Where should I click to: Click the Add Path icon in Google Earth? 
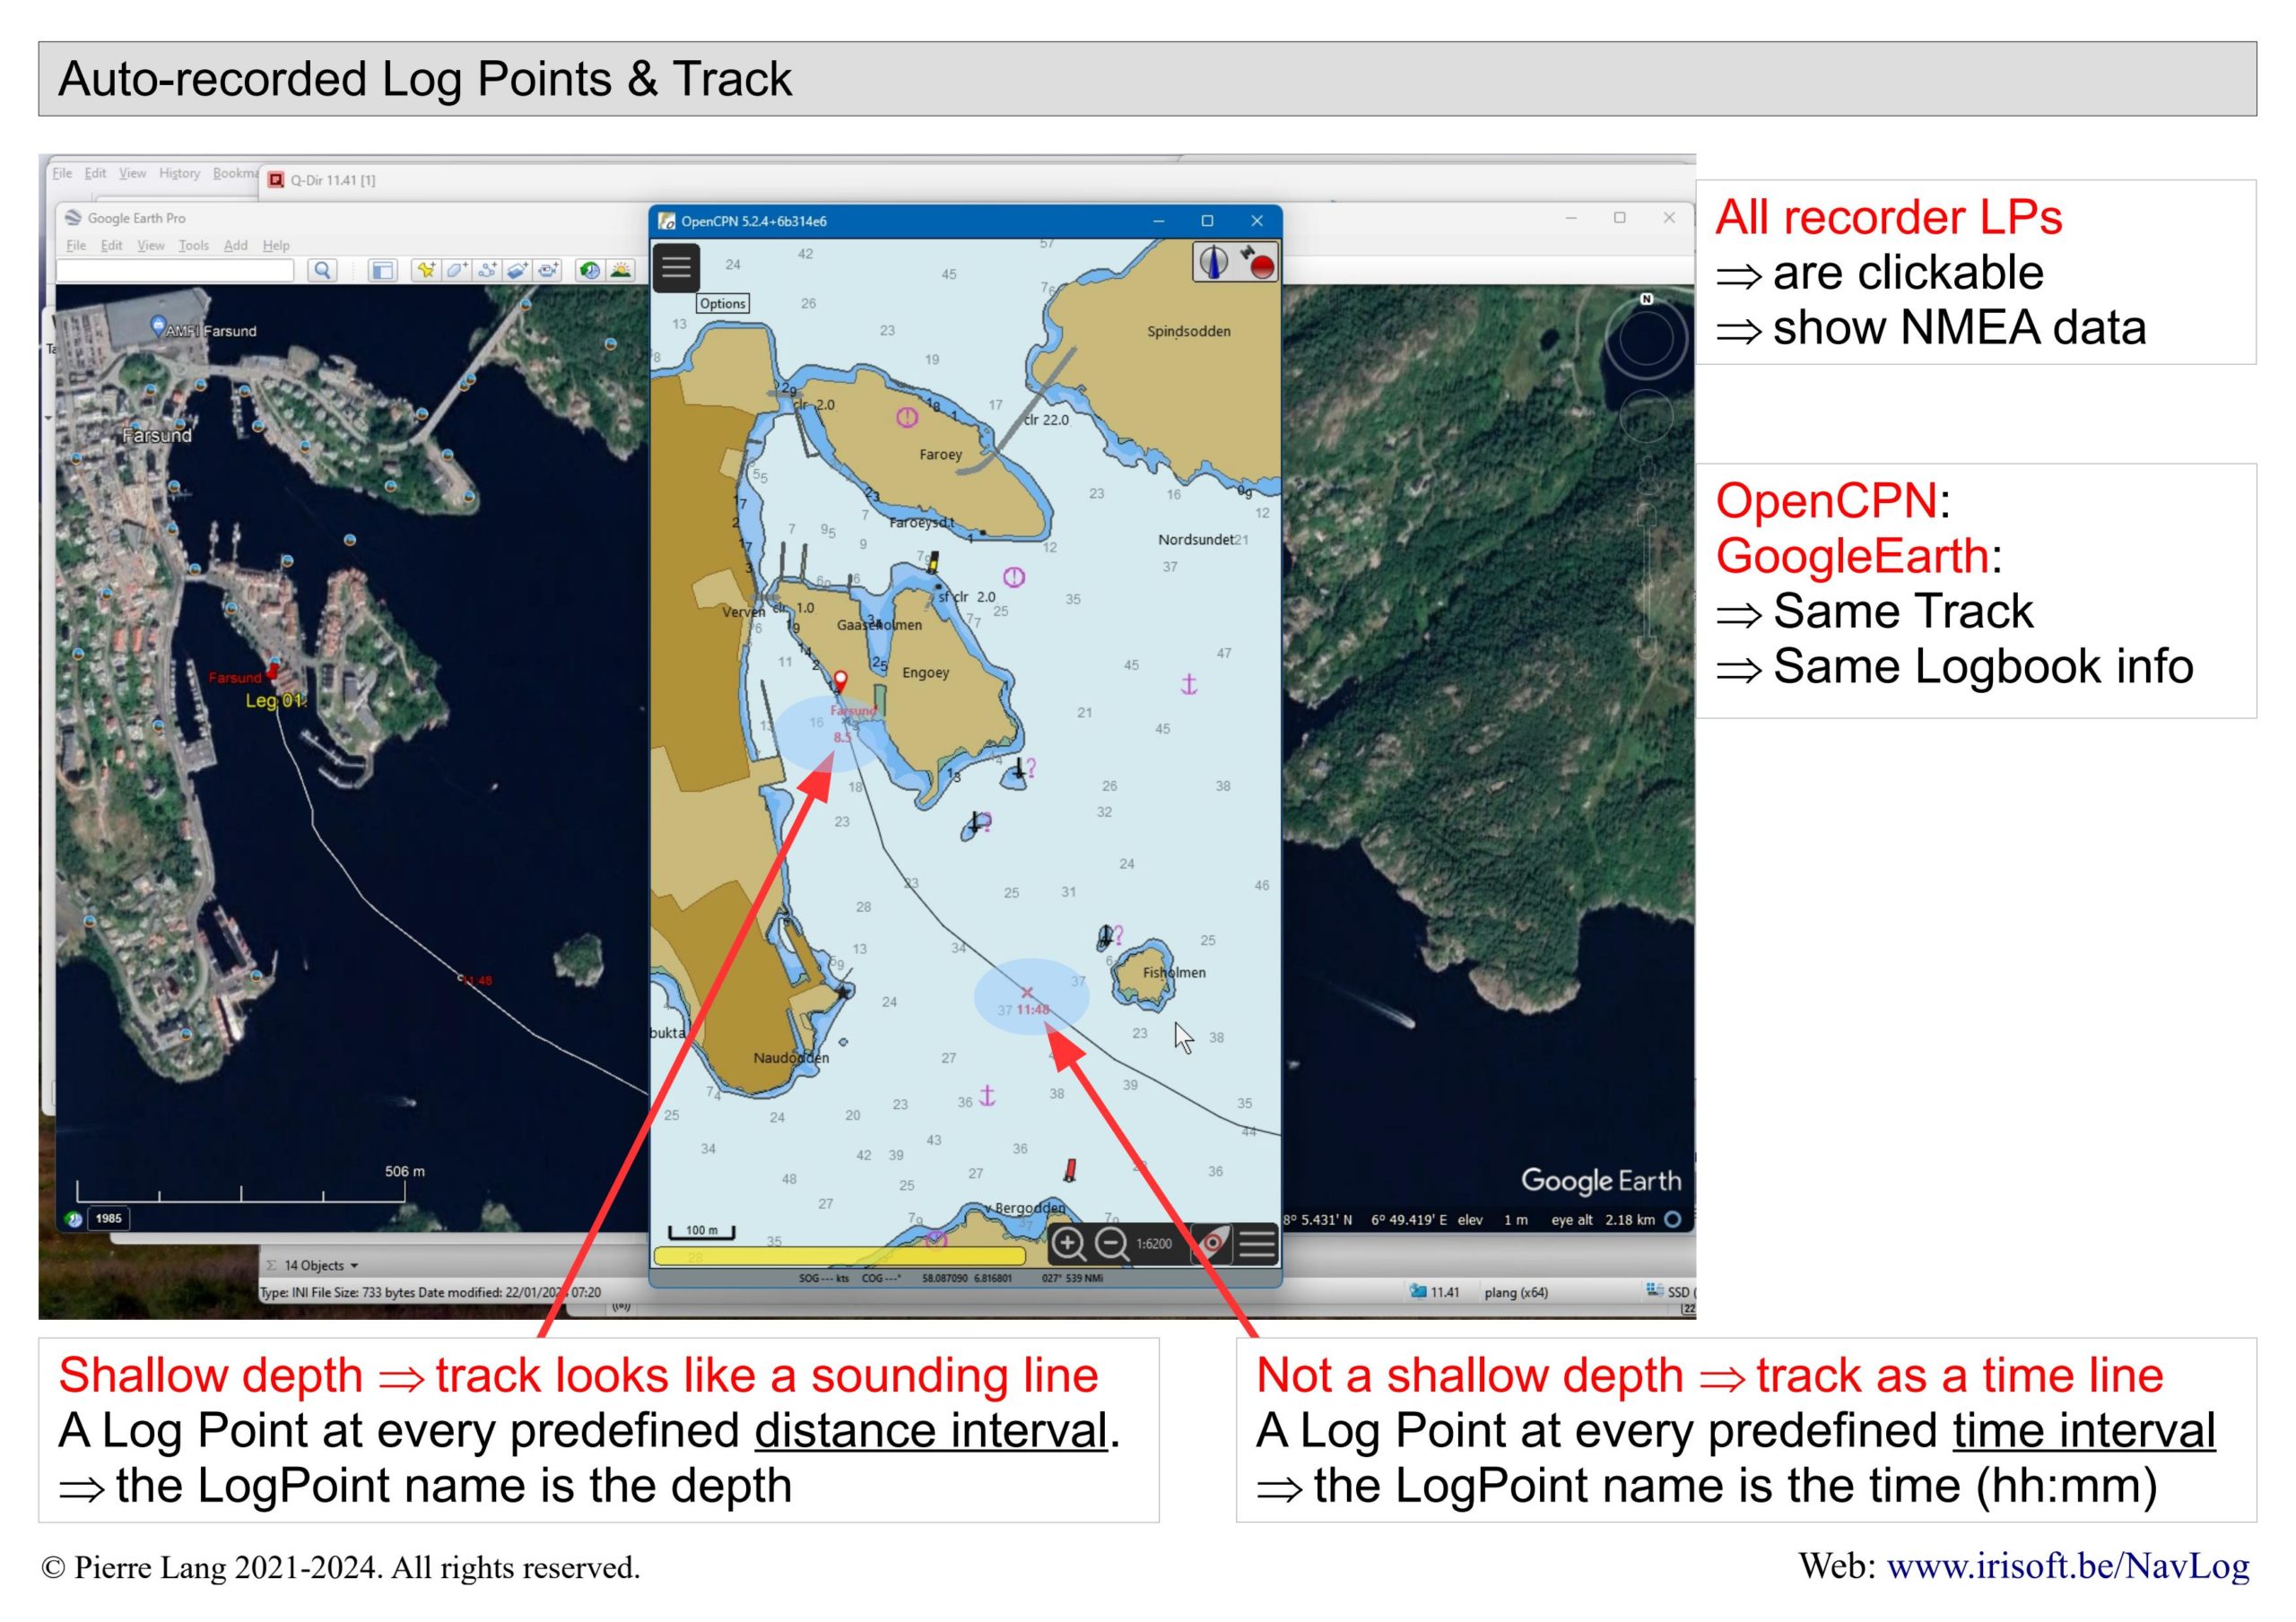point(487,270)
